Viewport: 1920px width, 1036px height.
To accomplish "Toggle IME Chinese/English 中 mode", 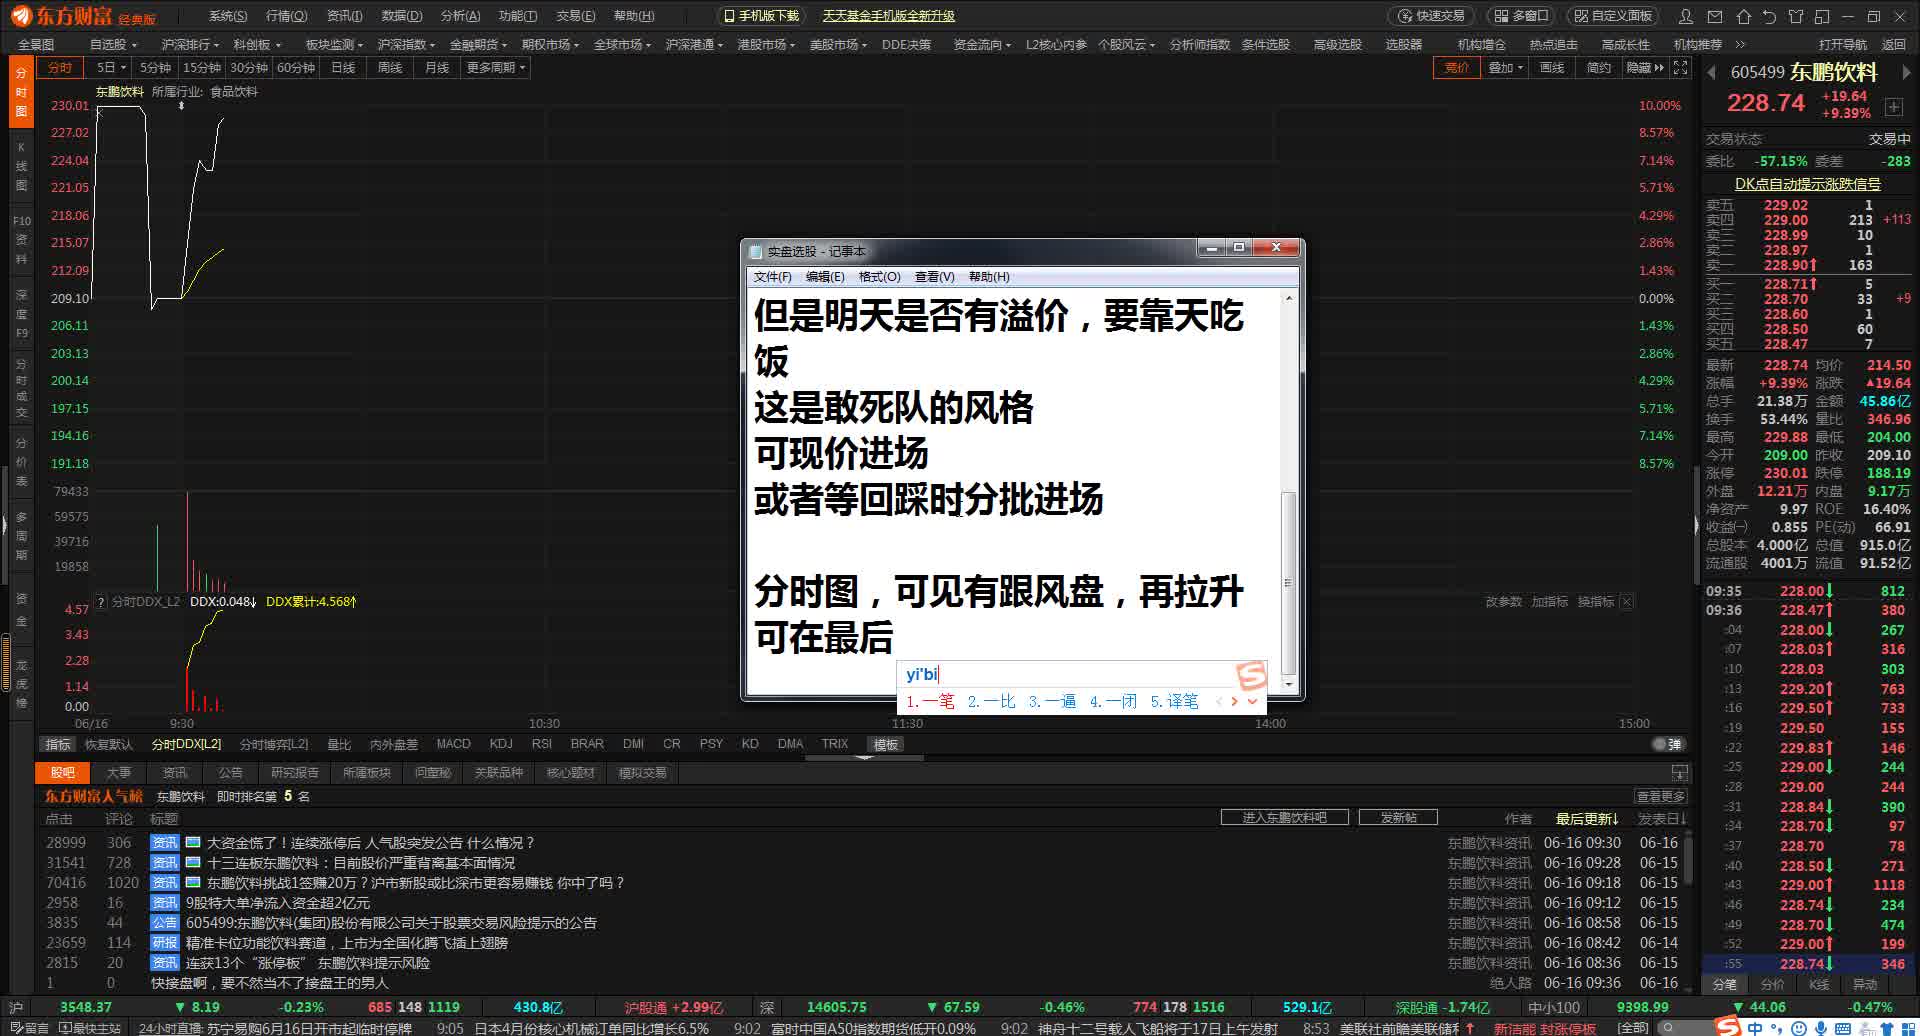I will pos(1755,1028).
